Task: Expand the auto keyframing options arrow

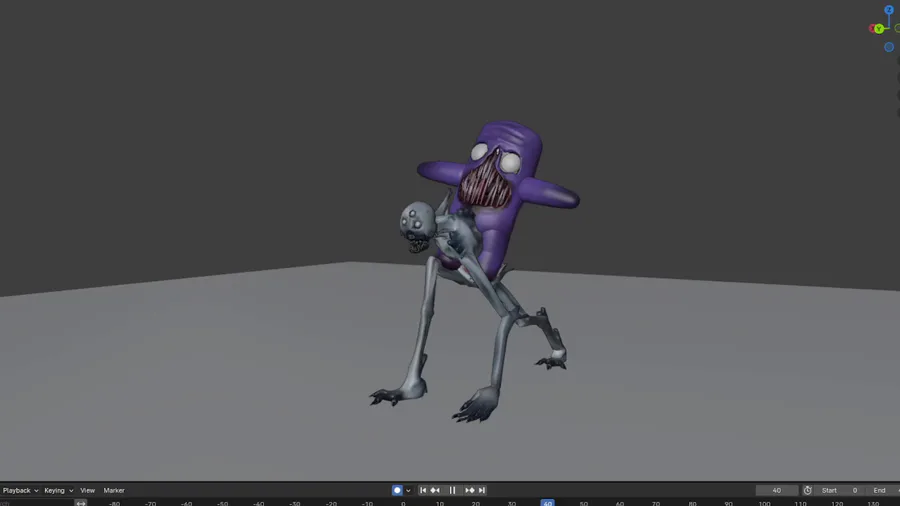Action: (x=408, y=491)
